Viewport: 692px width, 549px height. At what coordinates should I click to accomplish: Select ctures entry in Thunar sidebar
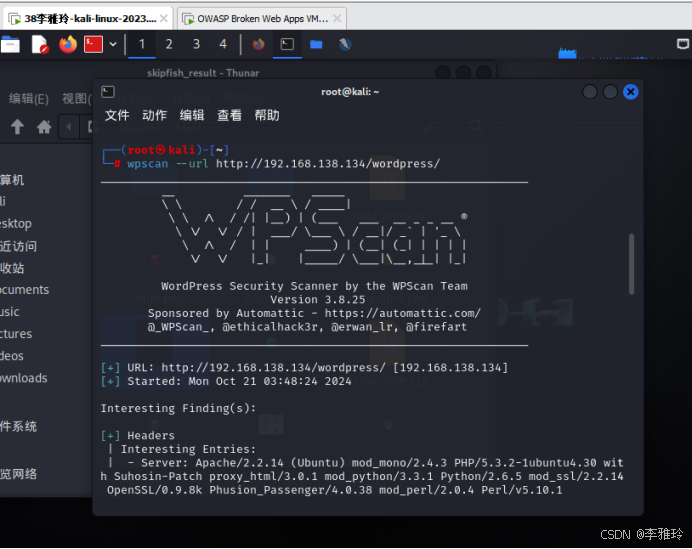click(16, 334)
